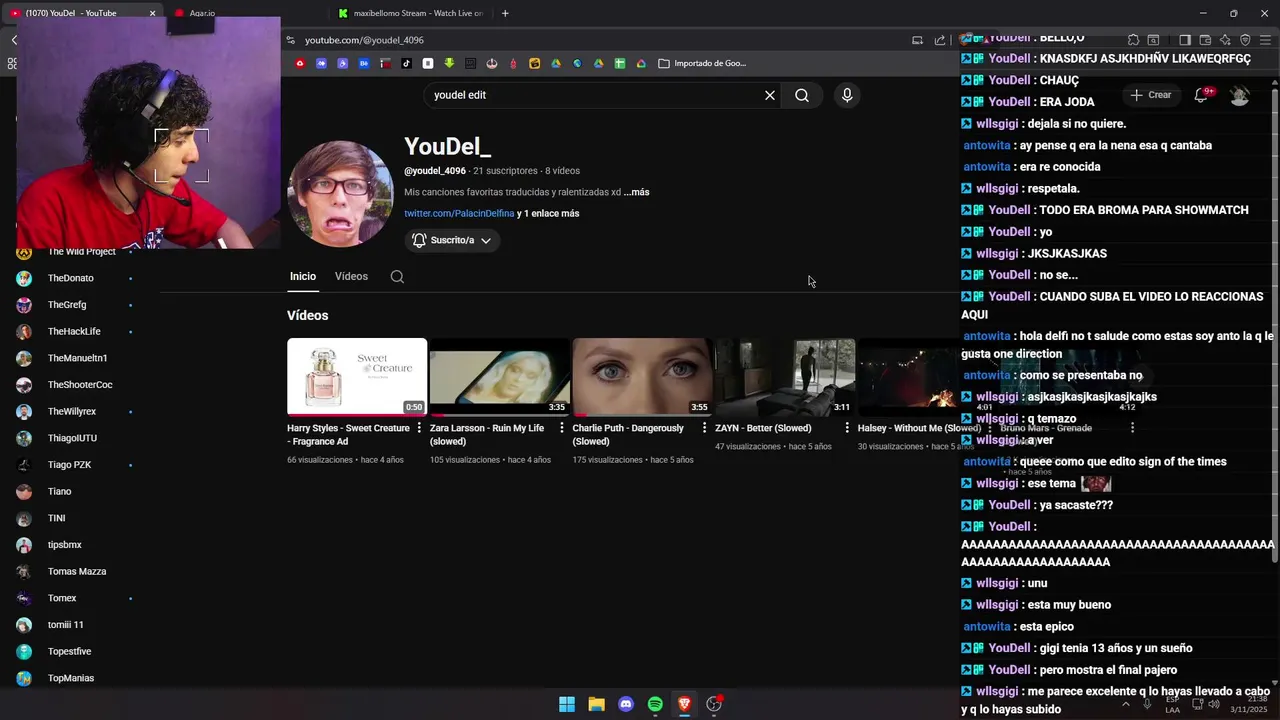
Task: Toggle the browser sidebar panel
Action: (x=1185, y=40)
